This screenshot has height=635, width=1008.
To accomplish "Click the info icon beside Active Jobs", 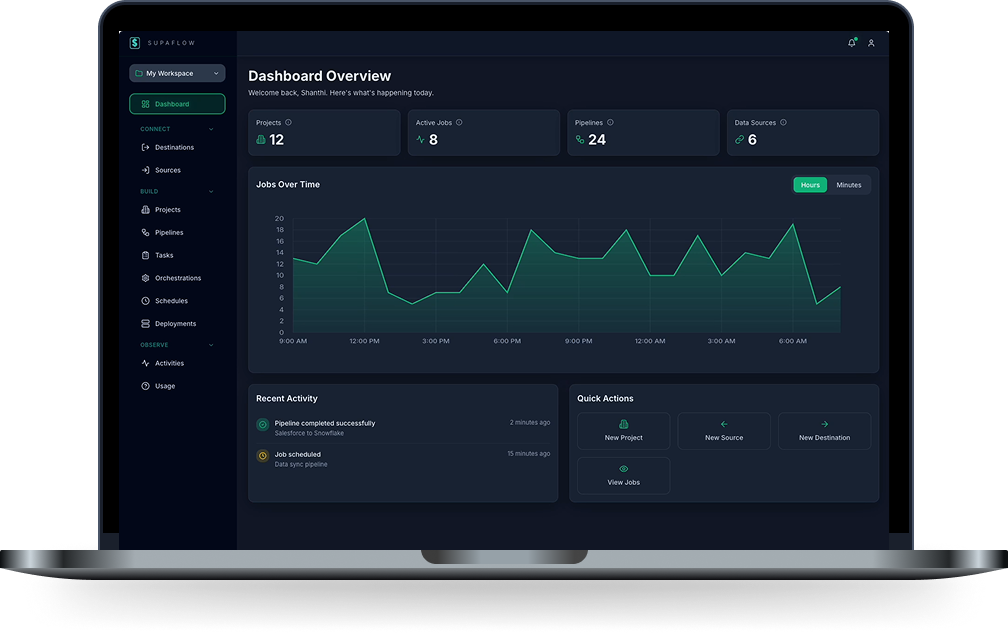I will 459,122.
